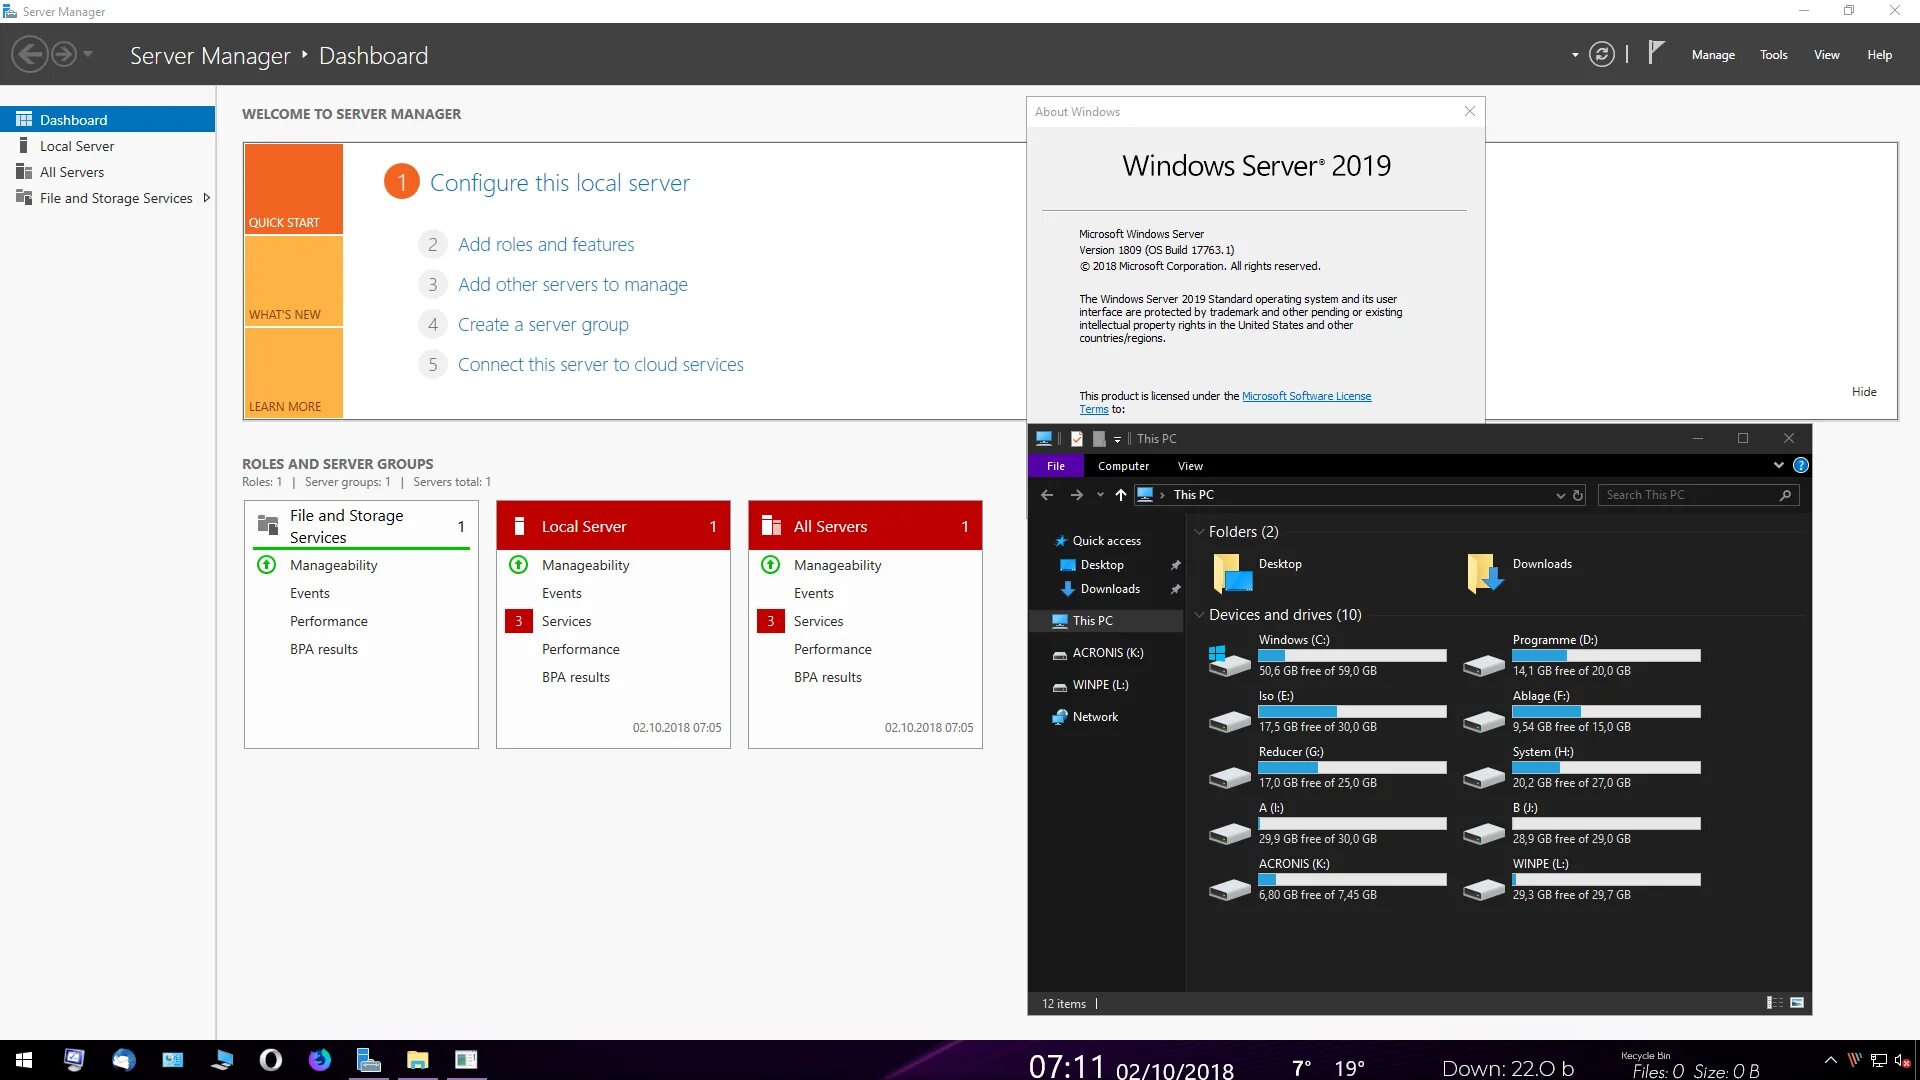Image resolution: width=1920 pixels, height=1080 pixels.
Task: Click the New folder icon in Explorer's title bar
Action: pyautogui.click(x=1099, y=438)
